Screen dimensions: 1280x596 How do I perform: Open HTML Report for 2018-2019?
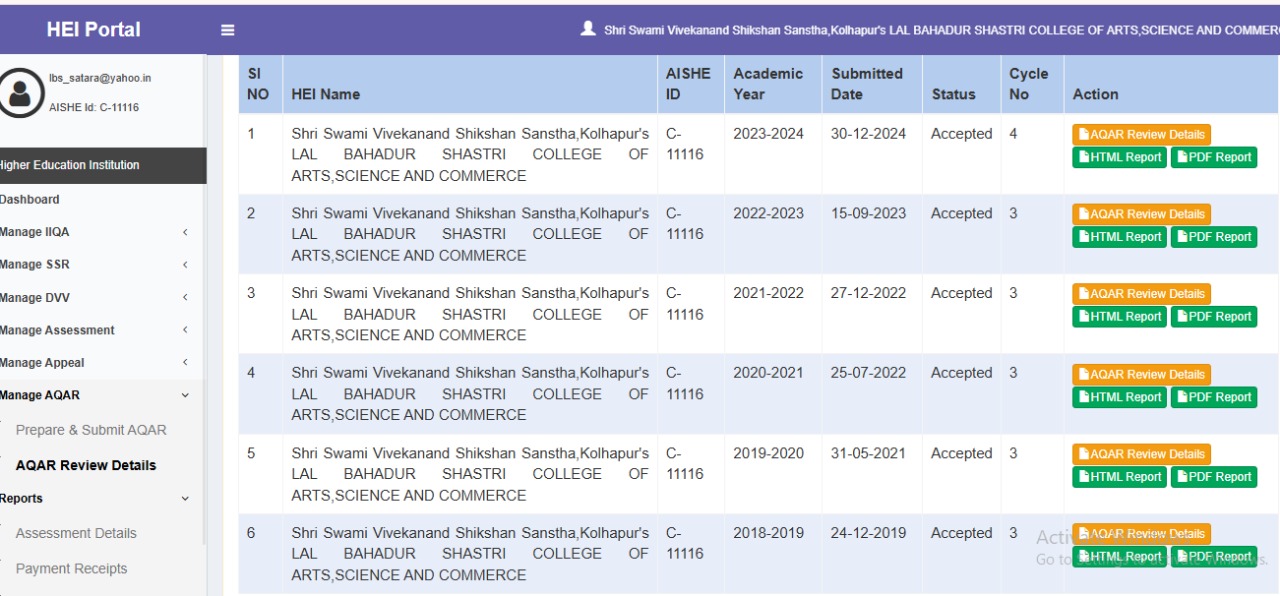(x=1119, y=557)
